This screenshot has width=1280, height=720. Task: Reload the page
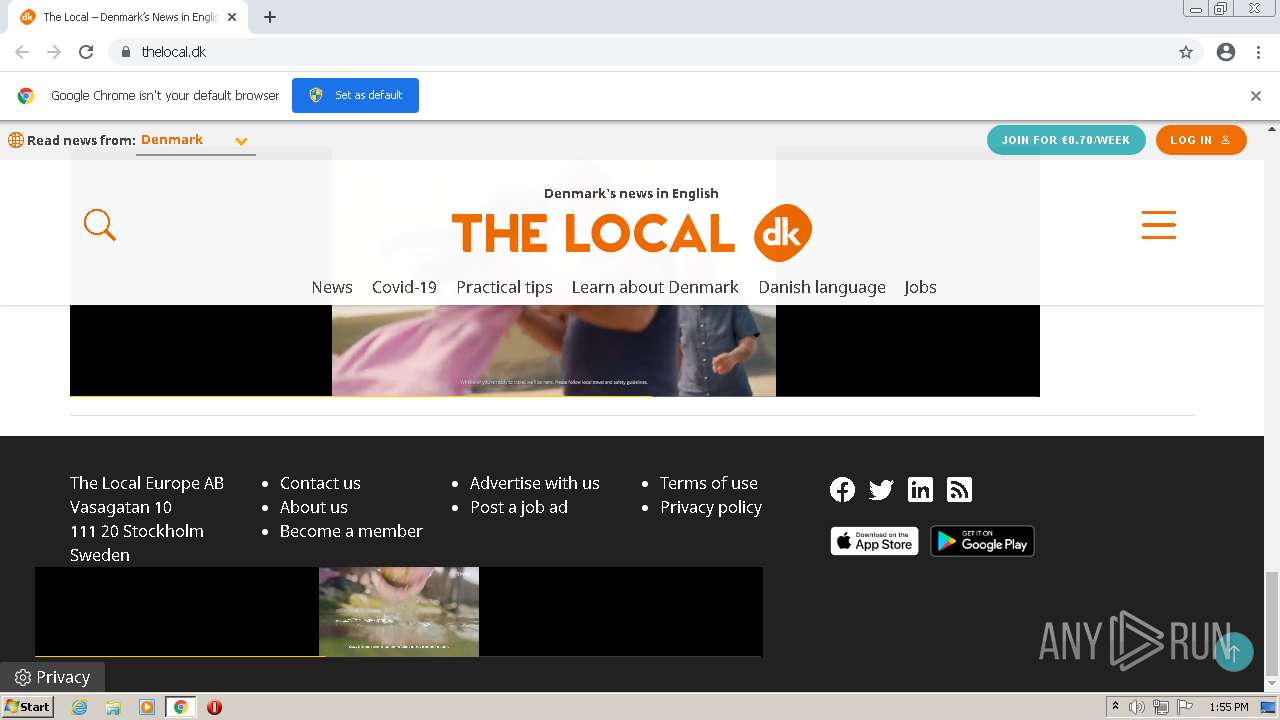86,52
